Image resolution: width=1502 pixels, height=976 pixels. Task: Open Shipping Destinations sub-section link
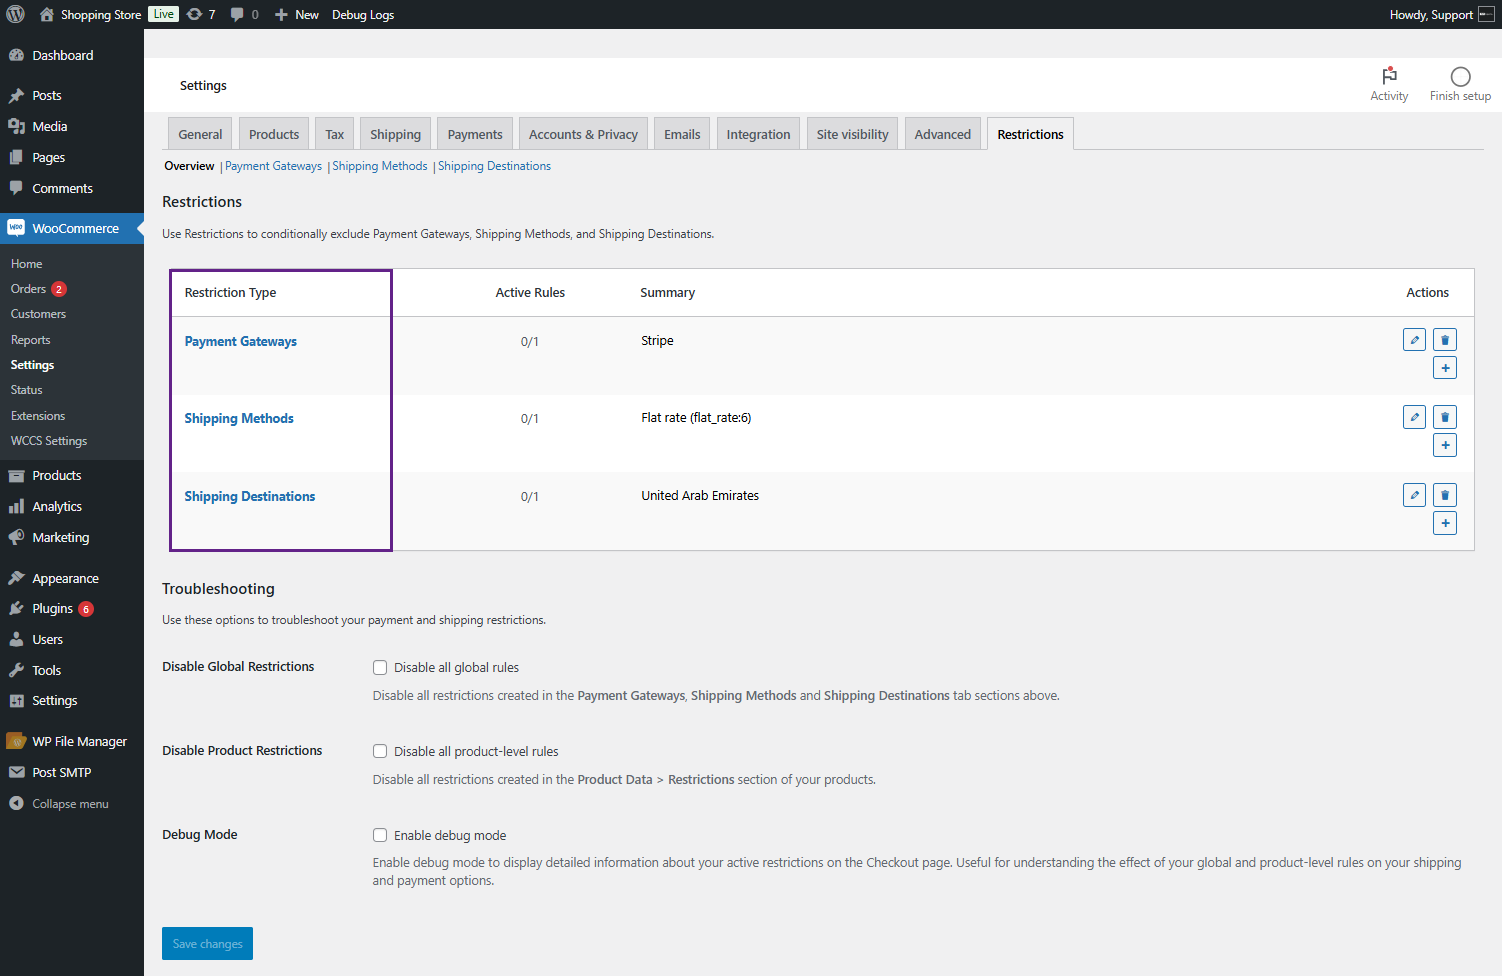pyautogui.click(x=494, y=166)
